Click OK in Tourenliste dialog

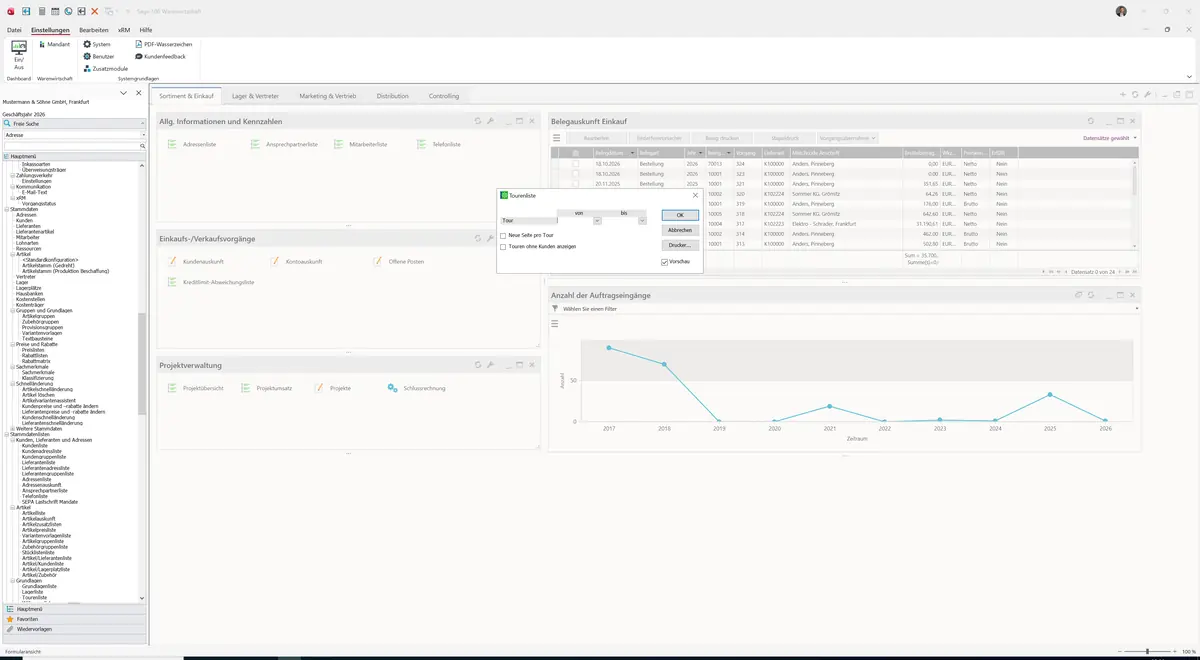pyautogui.click(x=680, y=215)
